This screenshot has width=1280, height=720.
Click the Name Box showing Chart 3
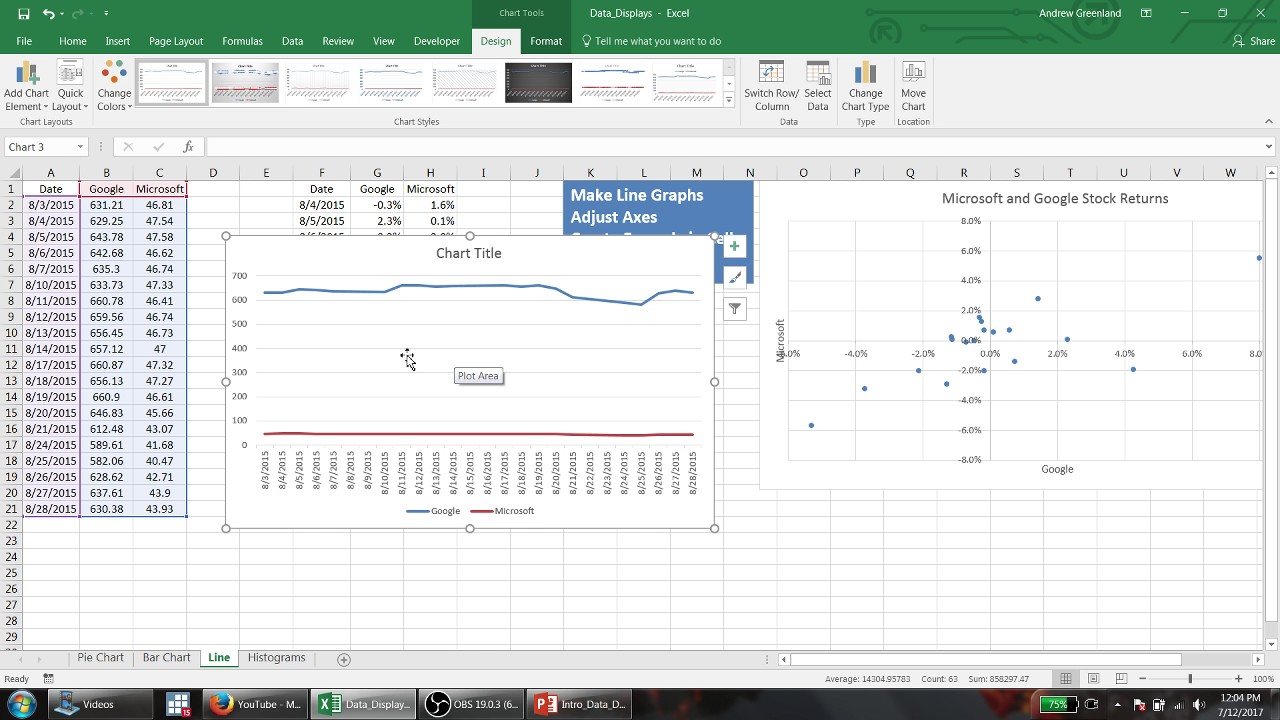tap(38, 147)
